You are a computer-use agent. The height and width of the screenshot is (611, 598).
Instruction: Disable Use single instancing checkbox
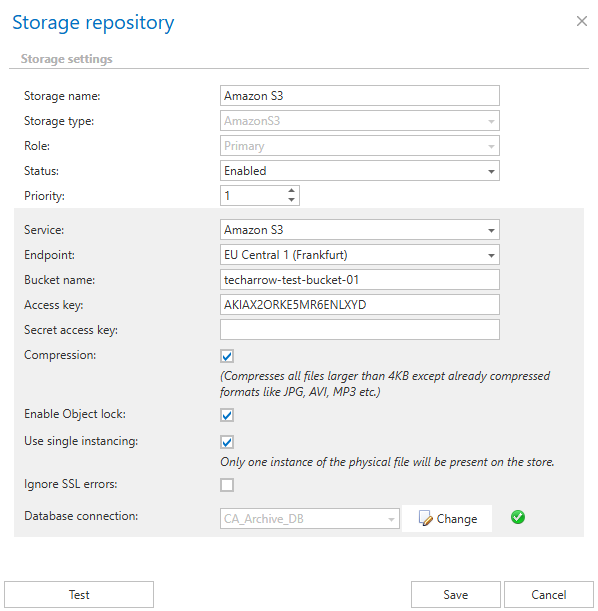coord(227,442)
